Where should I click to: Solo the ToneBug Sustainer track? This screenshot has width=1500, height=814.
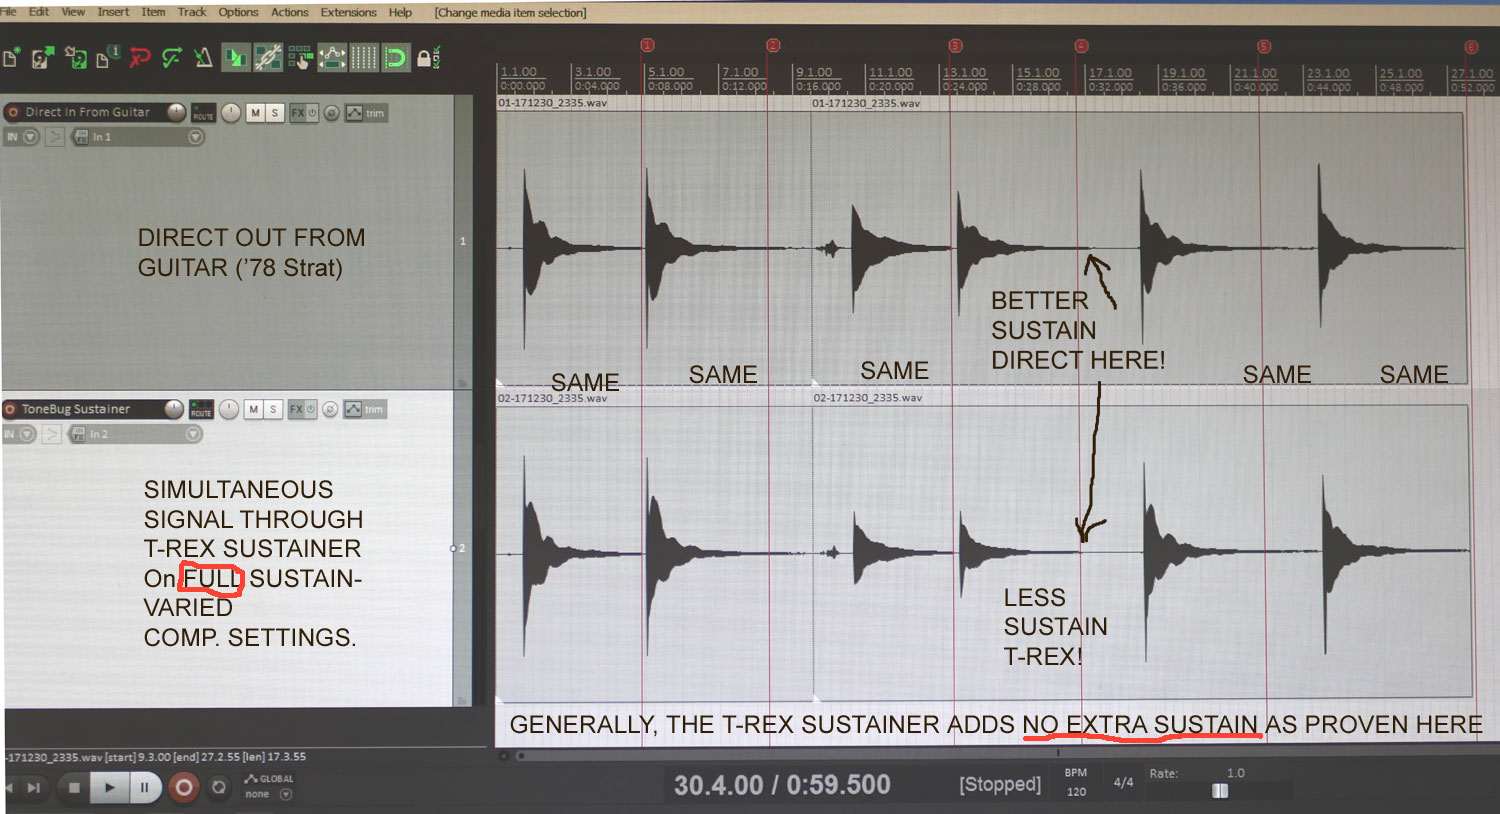pos(273,409)
